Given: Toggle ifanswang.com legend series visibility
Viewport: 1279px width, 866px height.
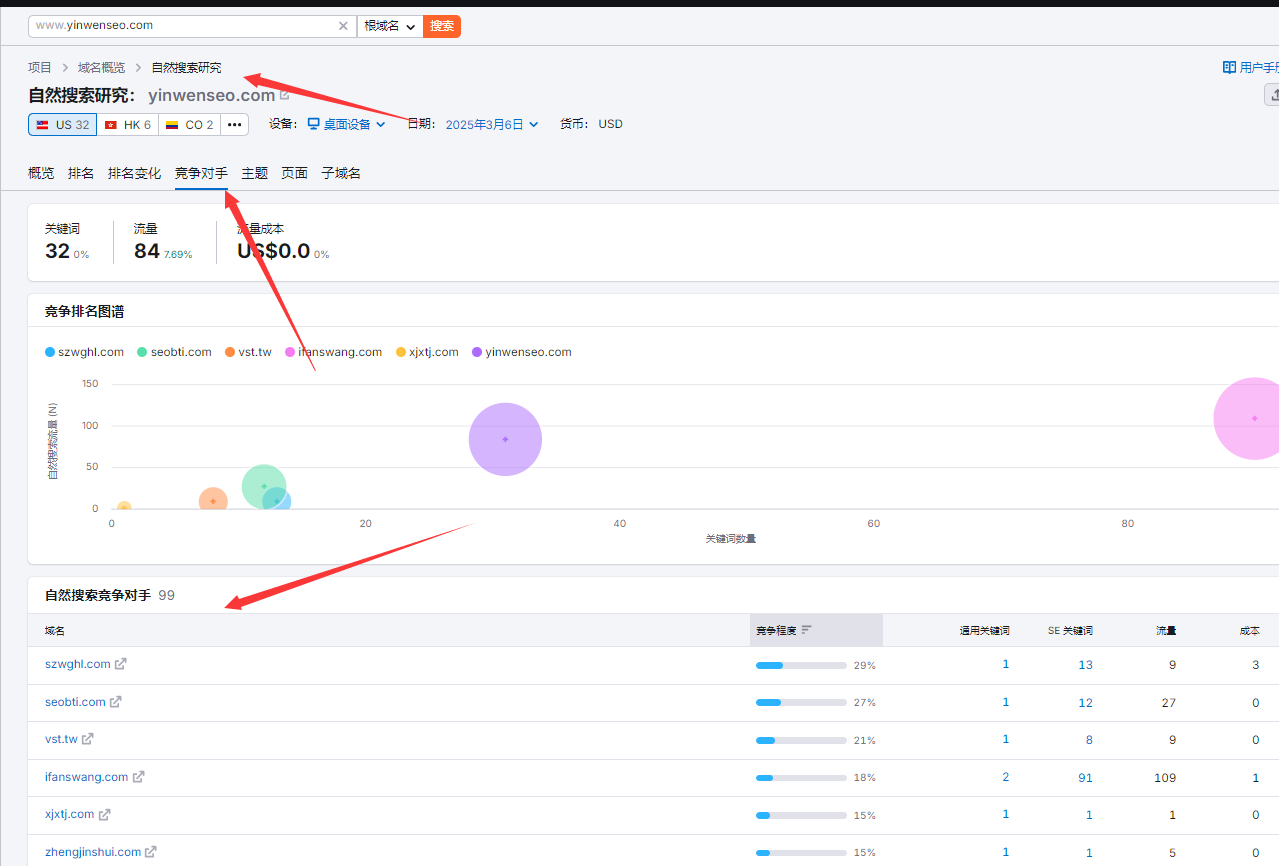Looking at the screenshot, I should [333, 352].
